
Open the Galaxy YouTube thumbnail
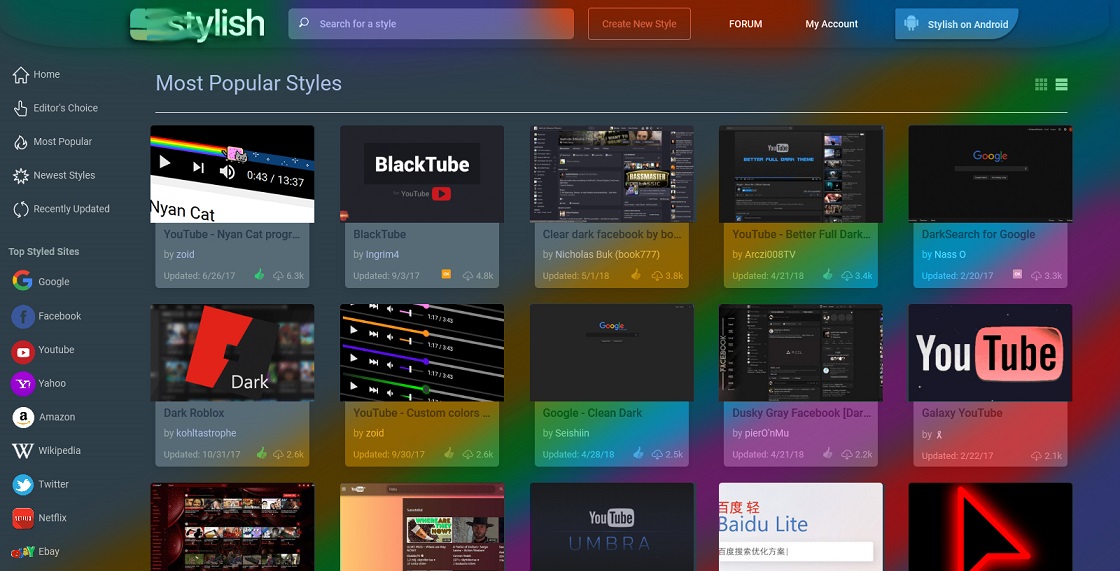click(990, 352)
